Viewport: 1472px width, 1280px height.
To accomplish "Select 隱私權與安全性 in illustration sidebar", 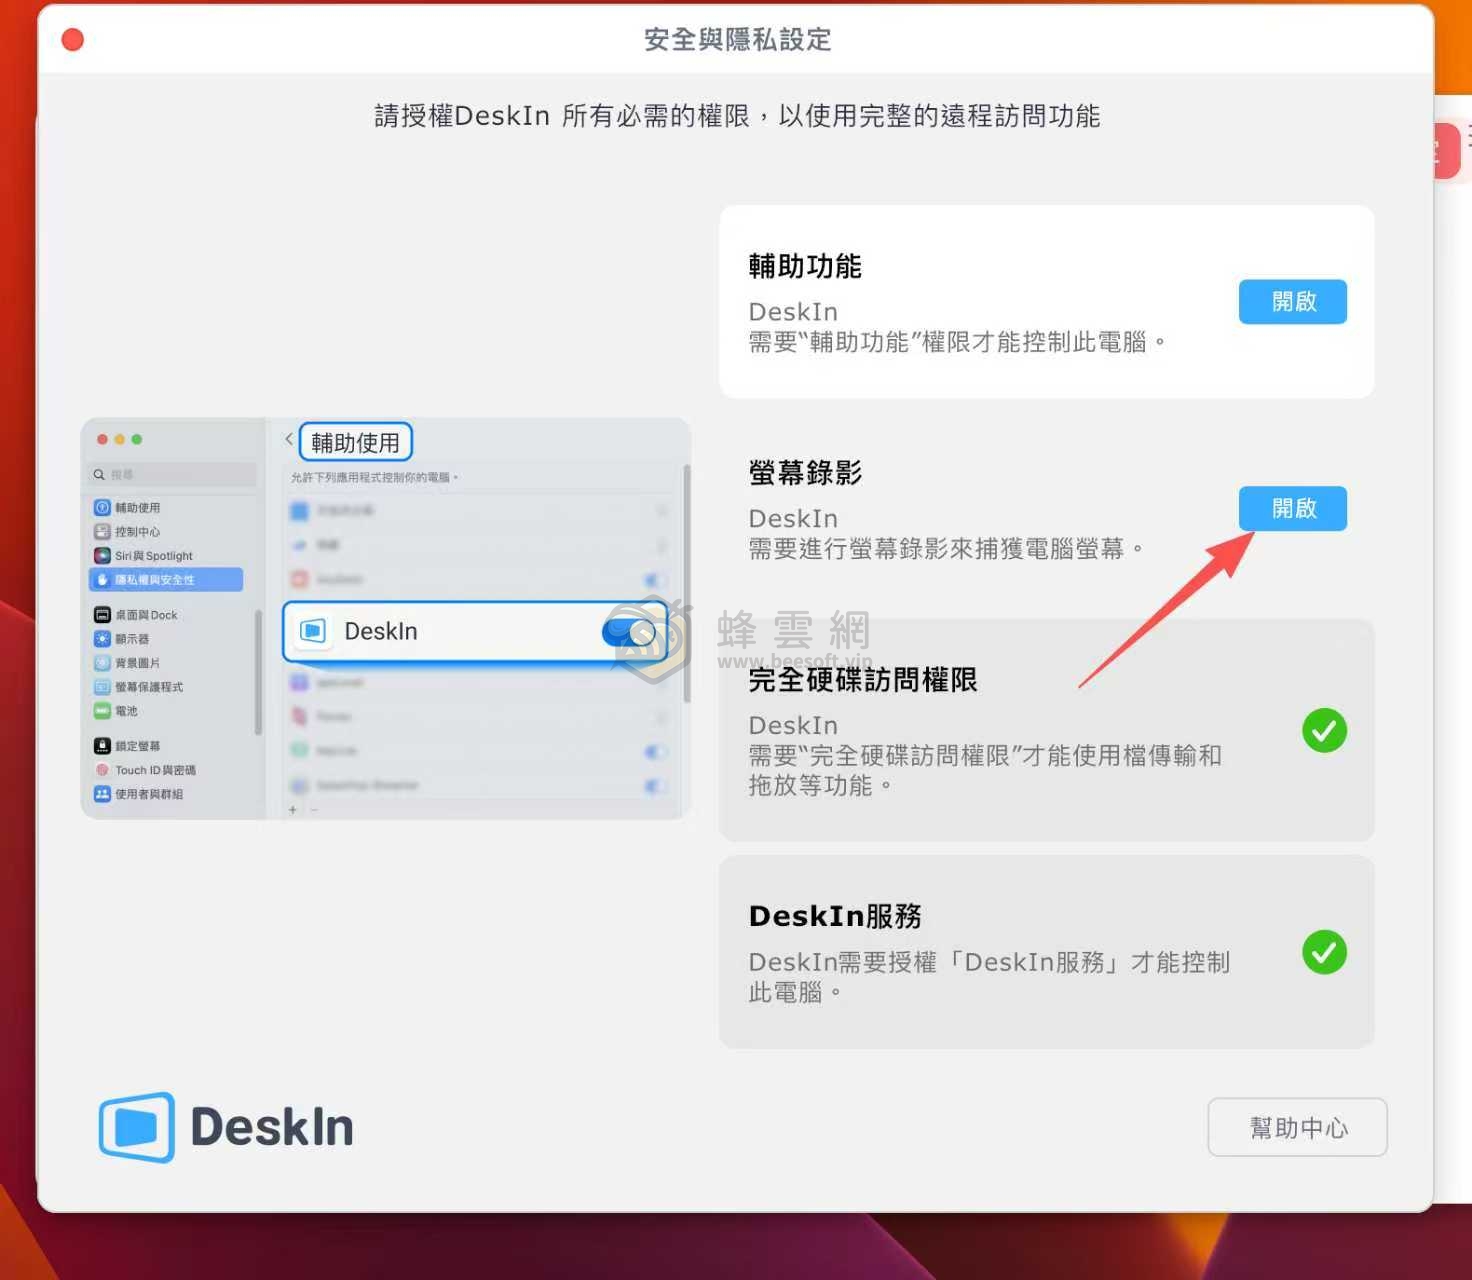I will [x=166, y=580].
